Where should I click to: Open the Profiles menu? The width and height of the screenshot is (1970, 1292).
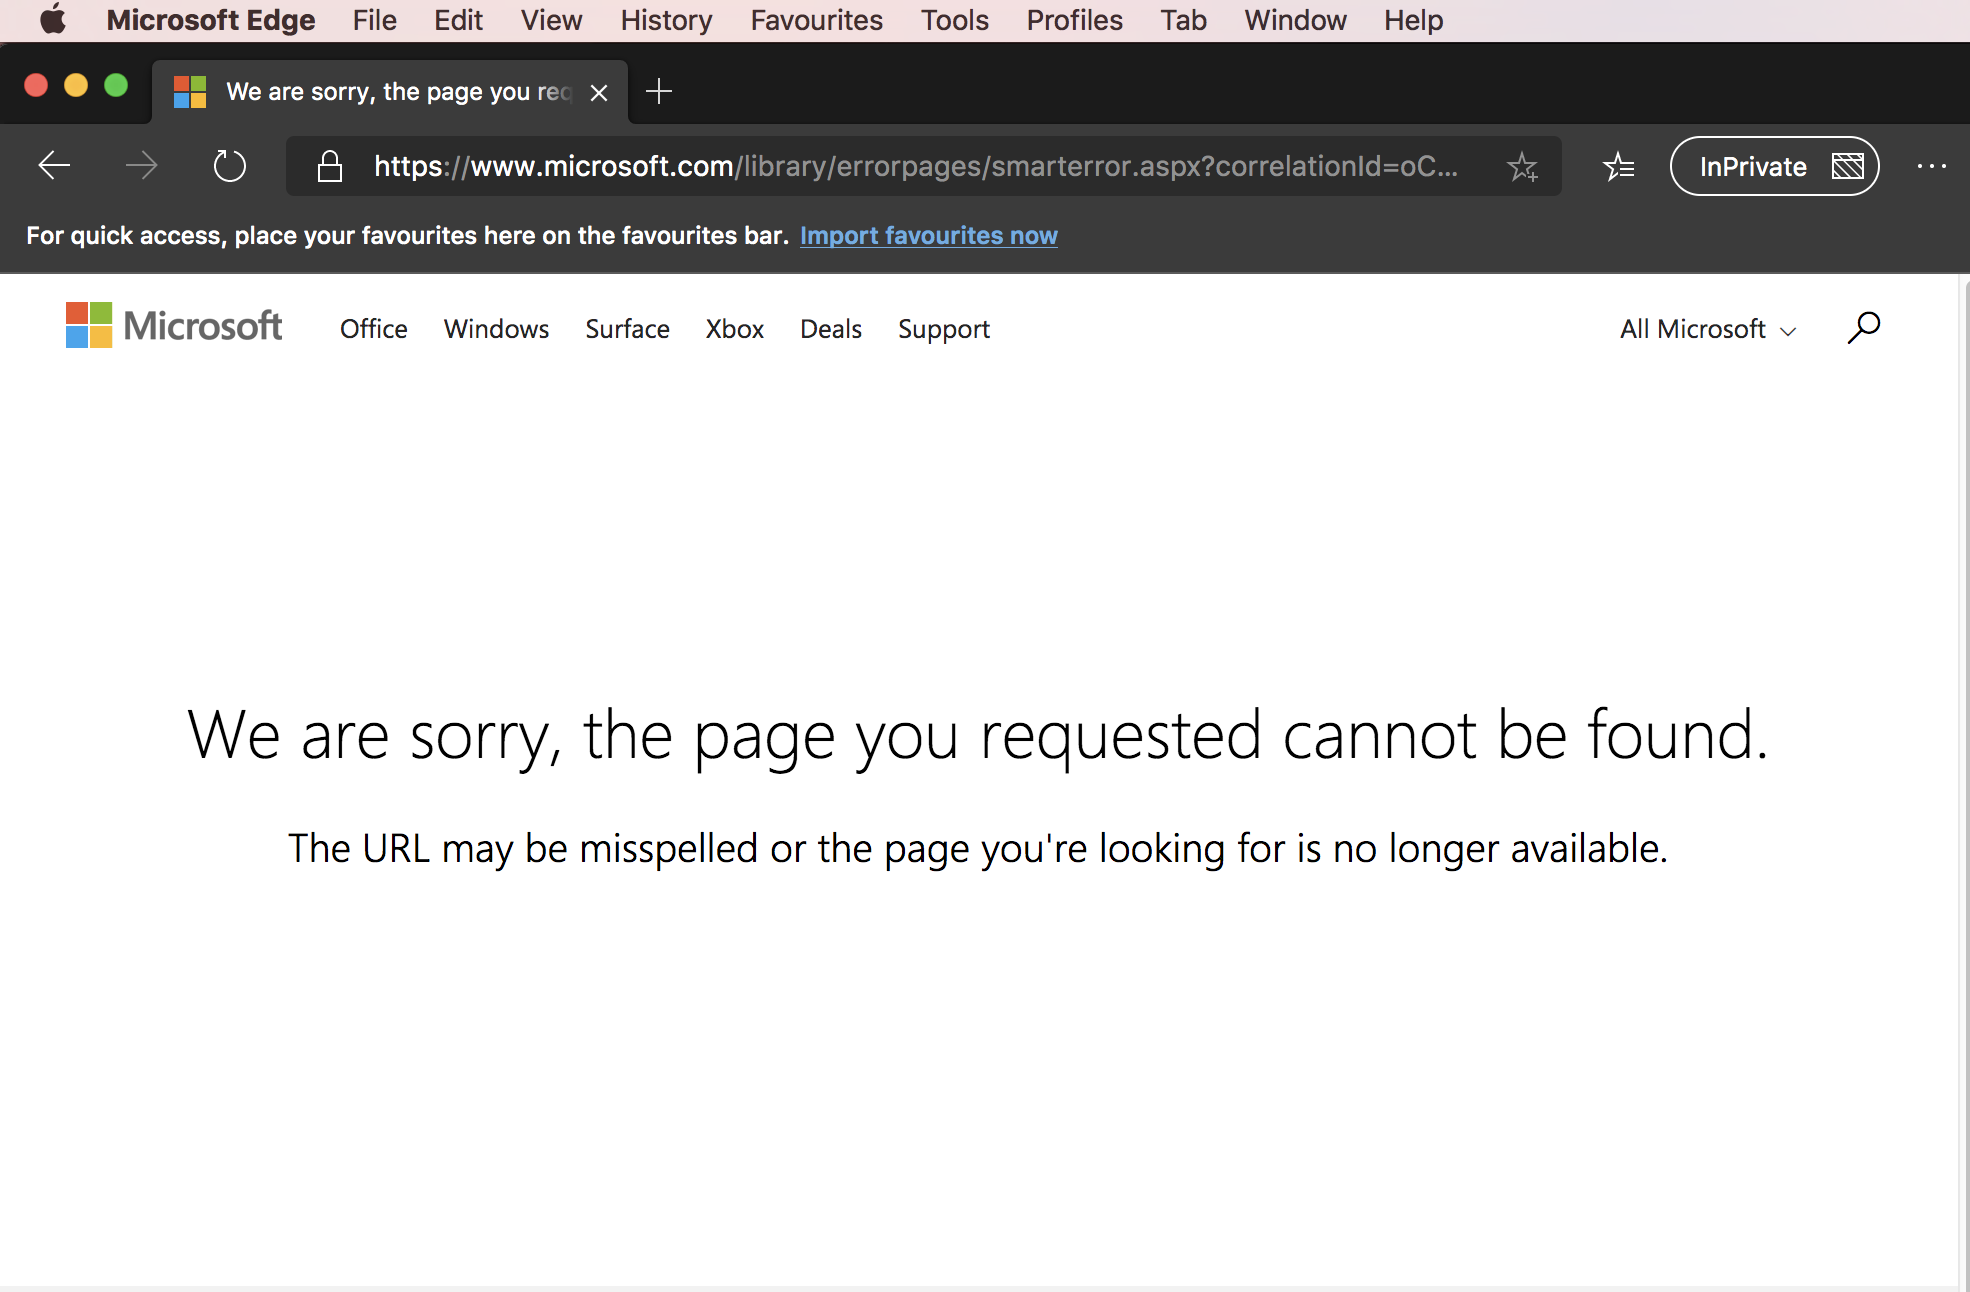1075,20
